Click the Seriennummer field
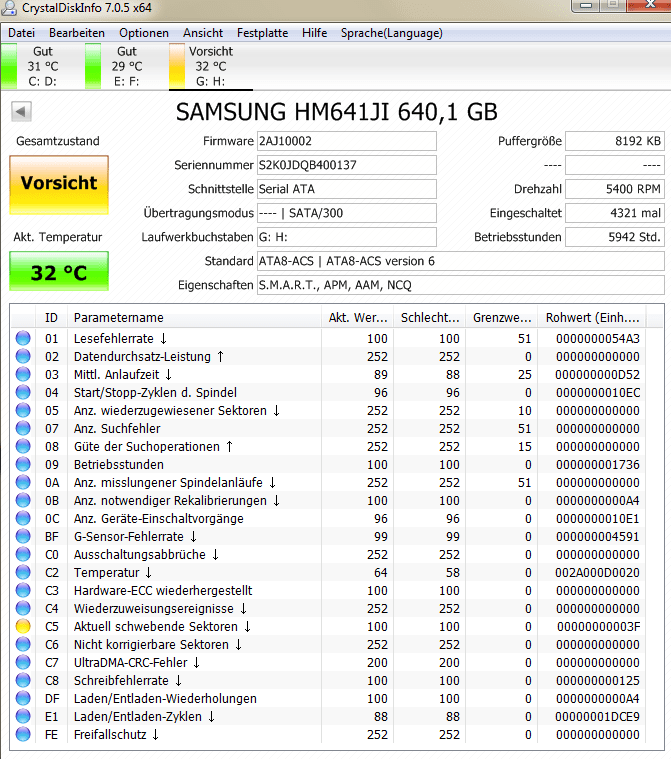 [x=347, y=165]
